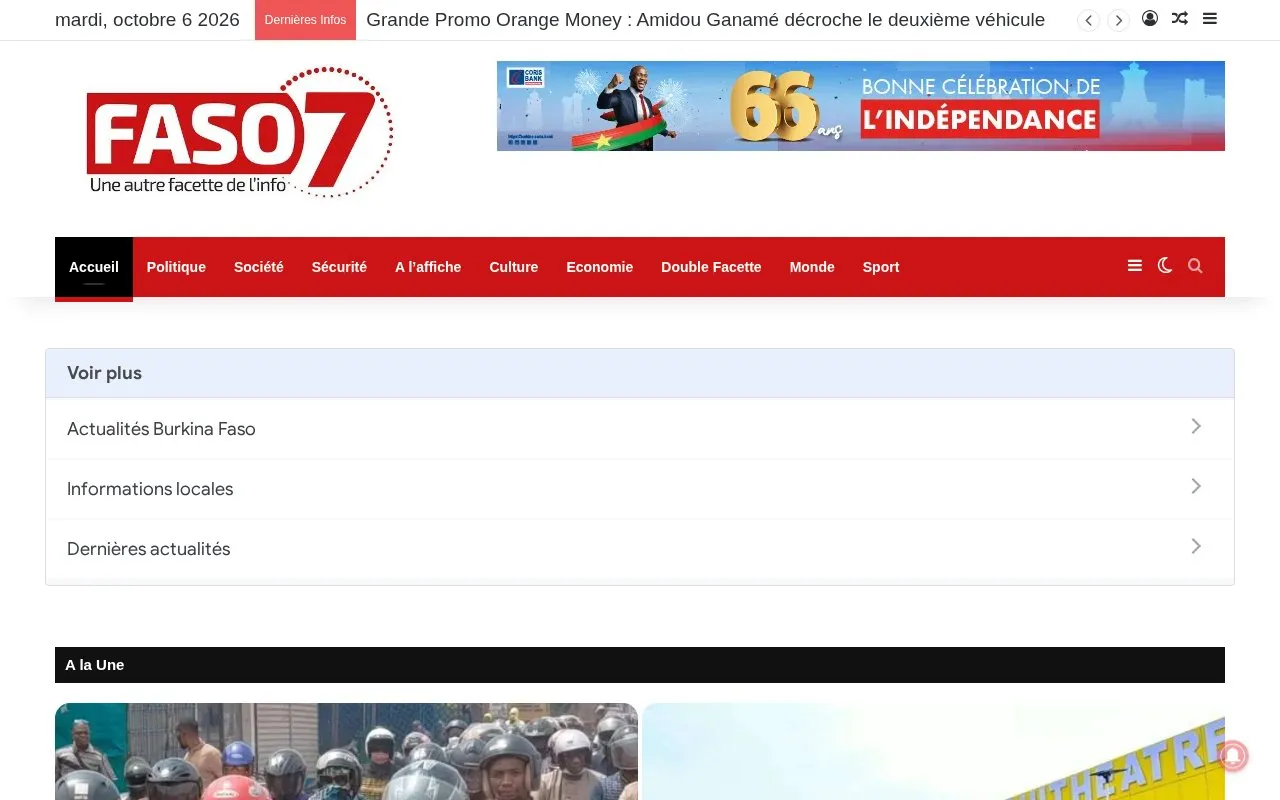
Task: Read the Orange Money promo headline
Action: coord(706,20)
